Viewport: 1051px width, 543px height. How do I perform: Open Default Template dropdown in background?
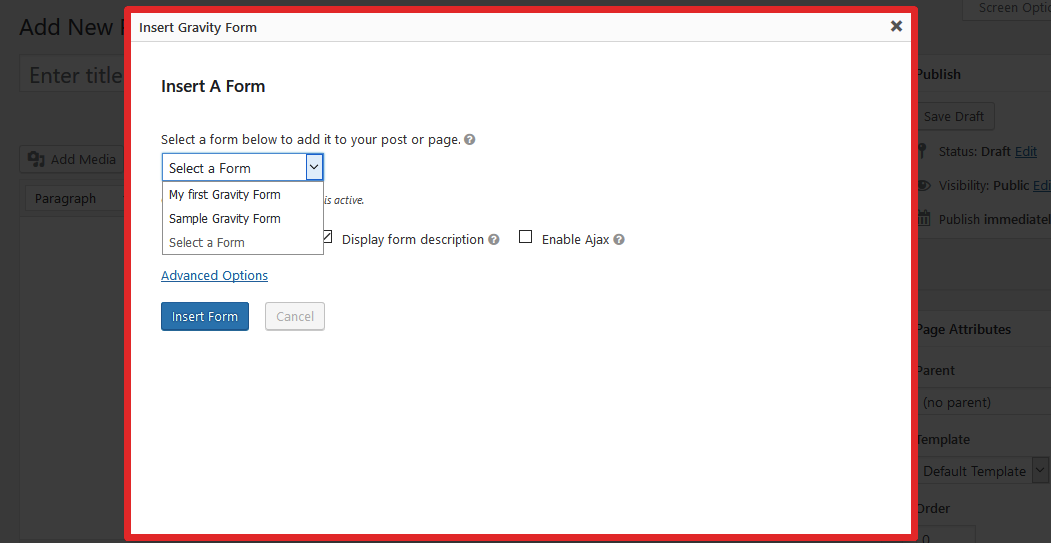(981, 471)
